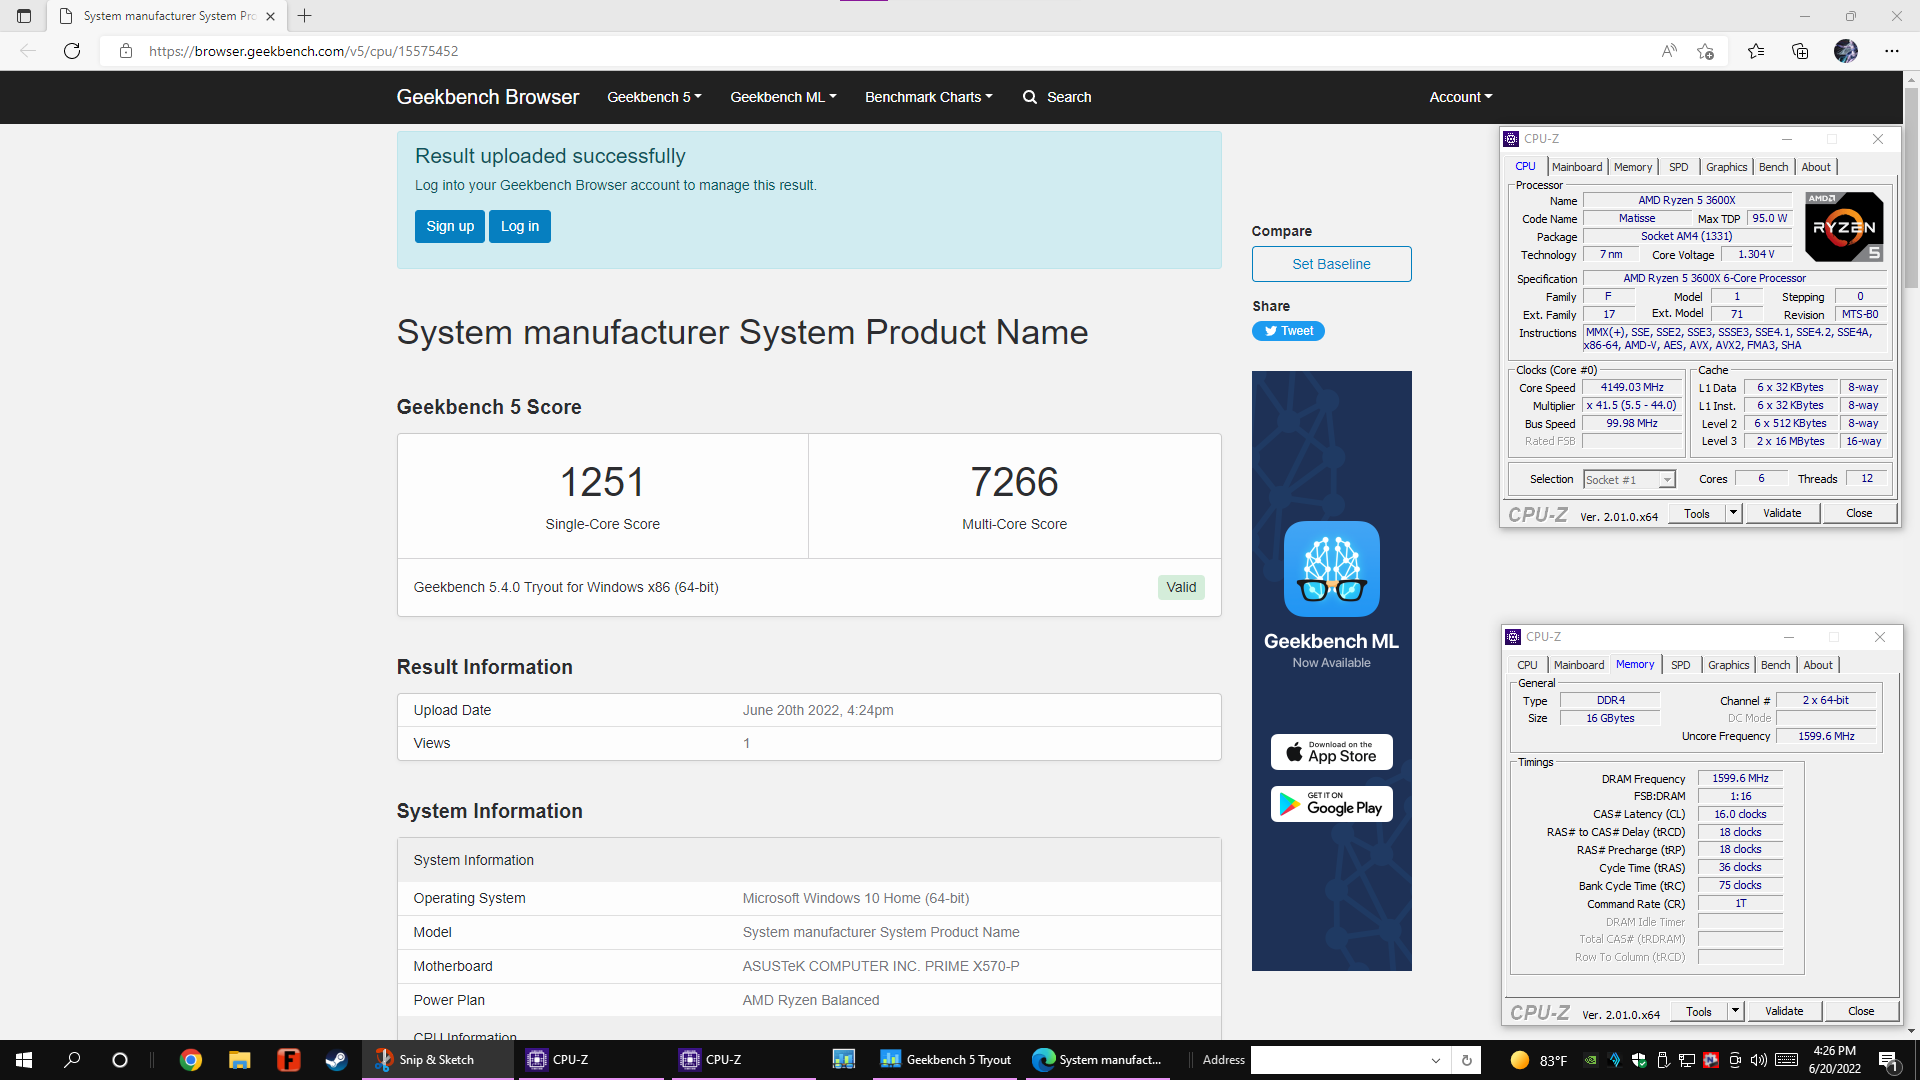Click the Sign up button
Image resolution: width=1920 pixels, height=1080 pixels.
point(450,226)
